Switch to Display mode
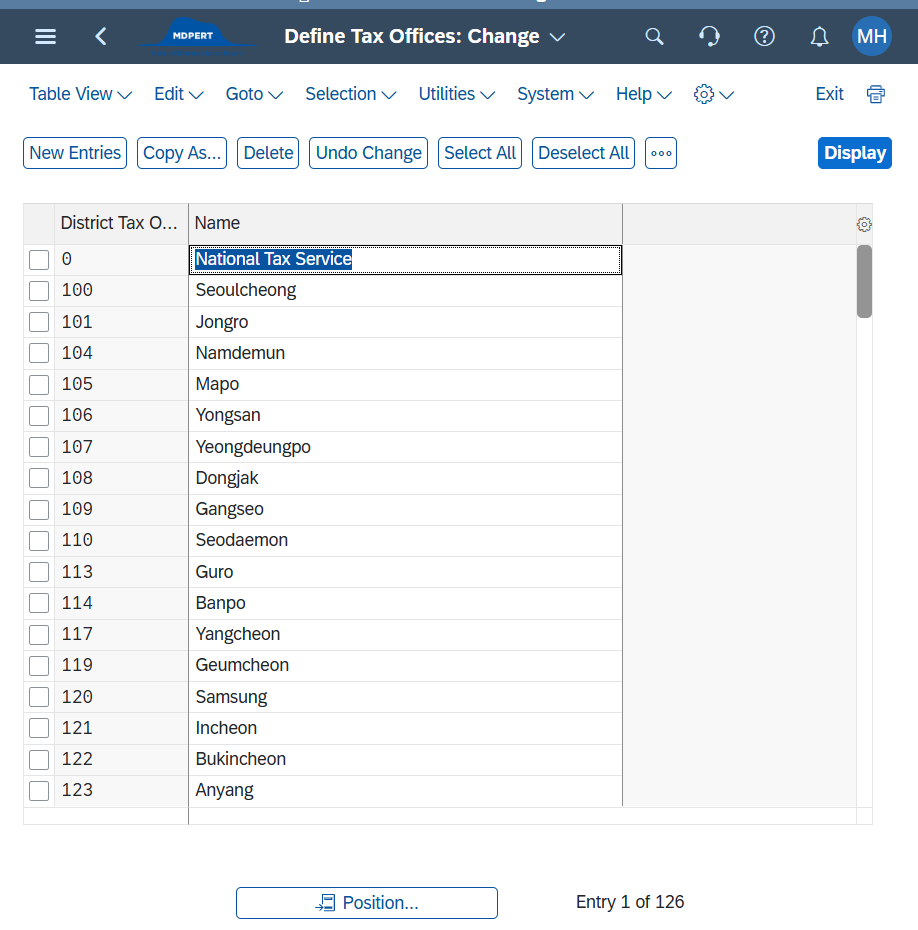 (x=855, y=153)
